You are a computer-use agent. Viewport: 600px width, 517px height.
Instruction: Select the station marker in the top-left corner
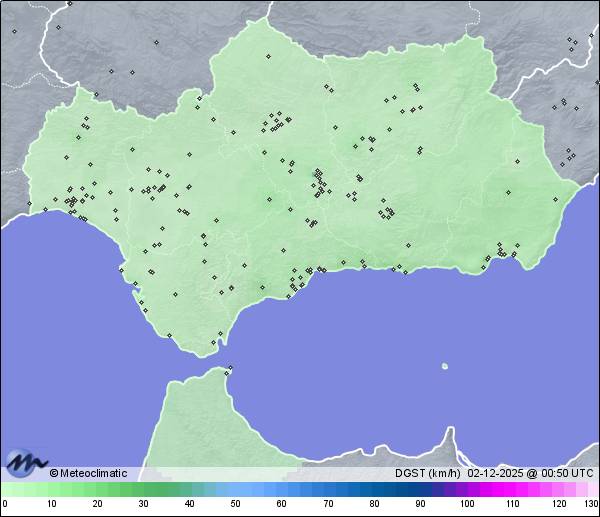[14, 31]
